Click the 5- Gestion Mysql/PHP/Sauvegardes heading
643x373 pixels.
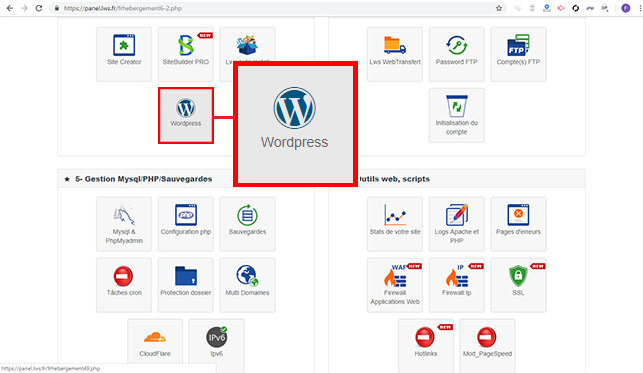point(144,179)
